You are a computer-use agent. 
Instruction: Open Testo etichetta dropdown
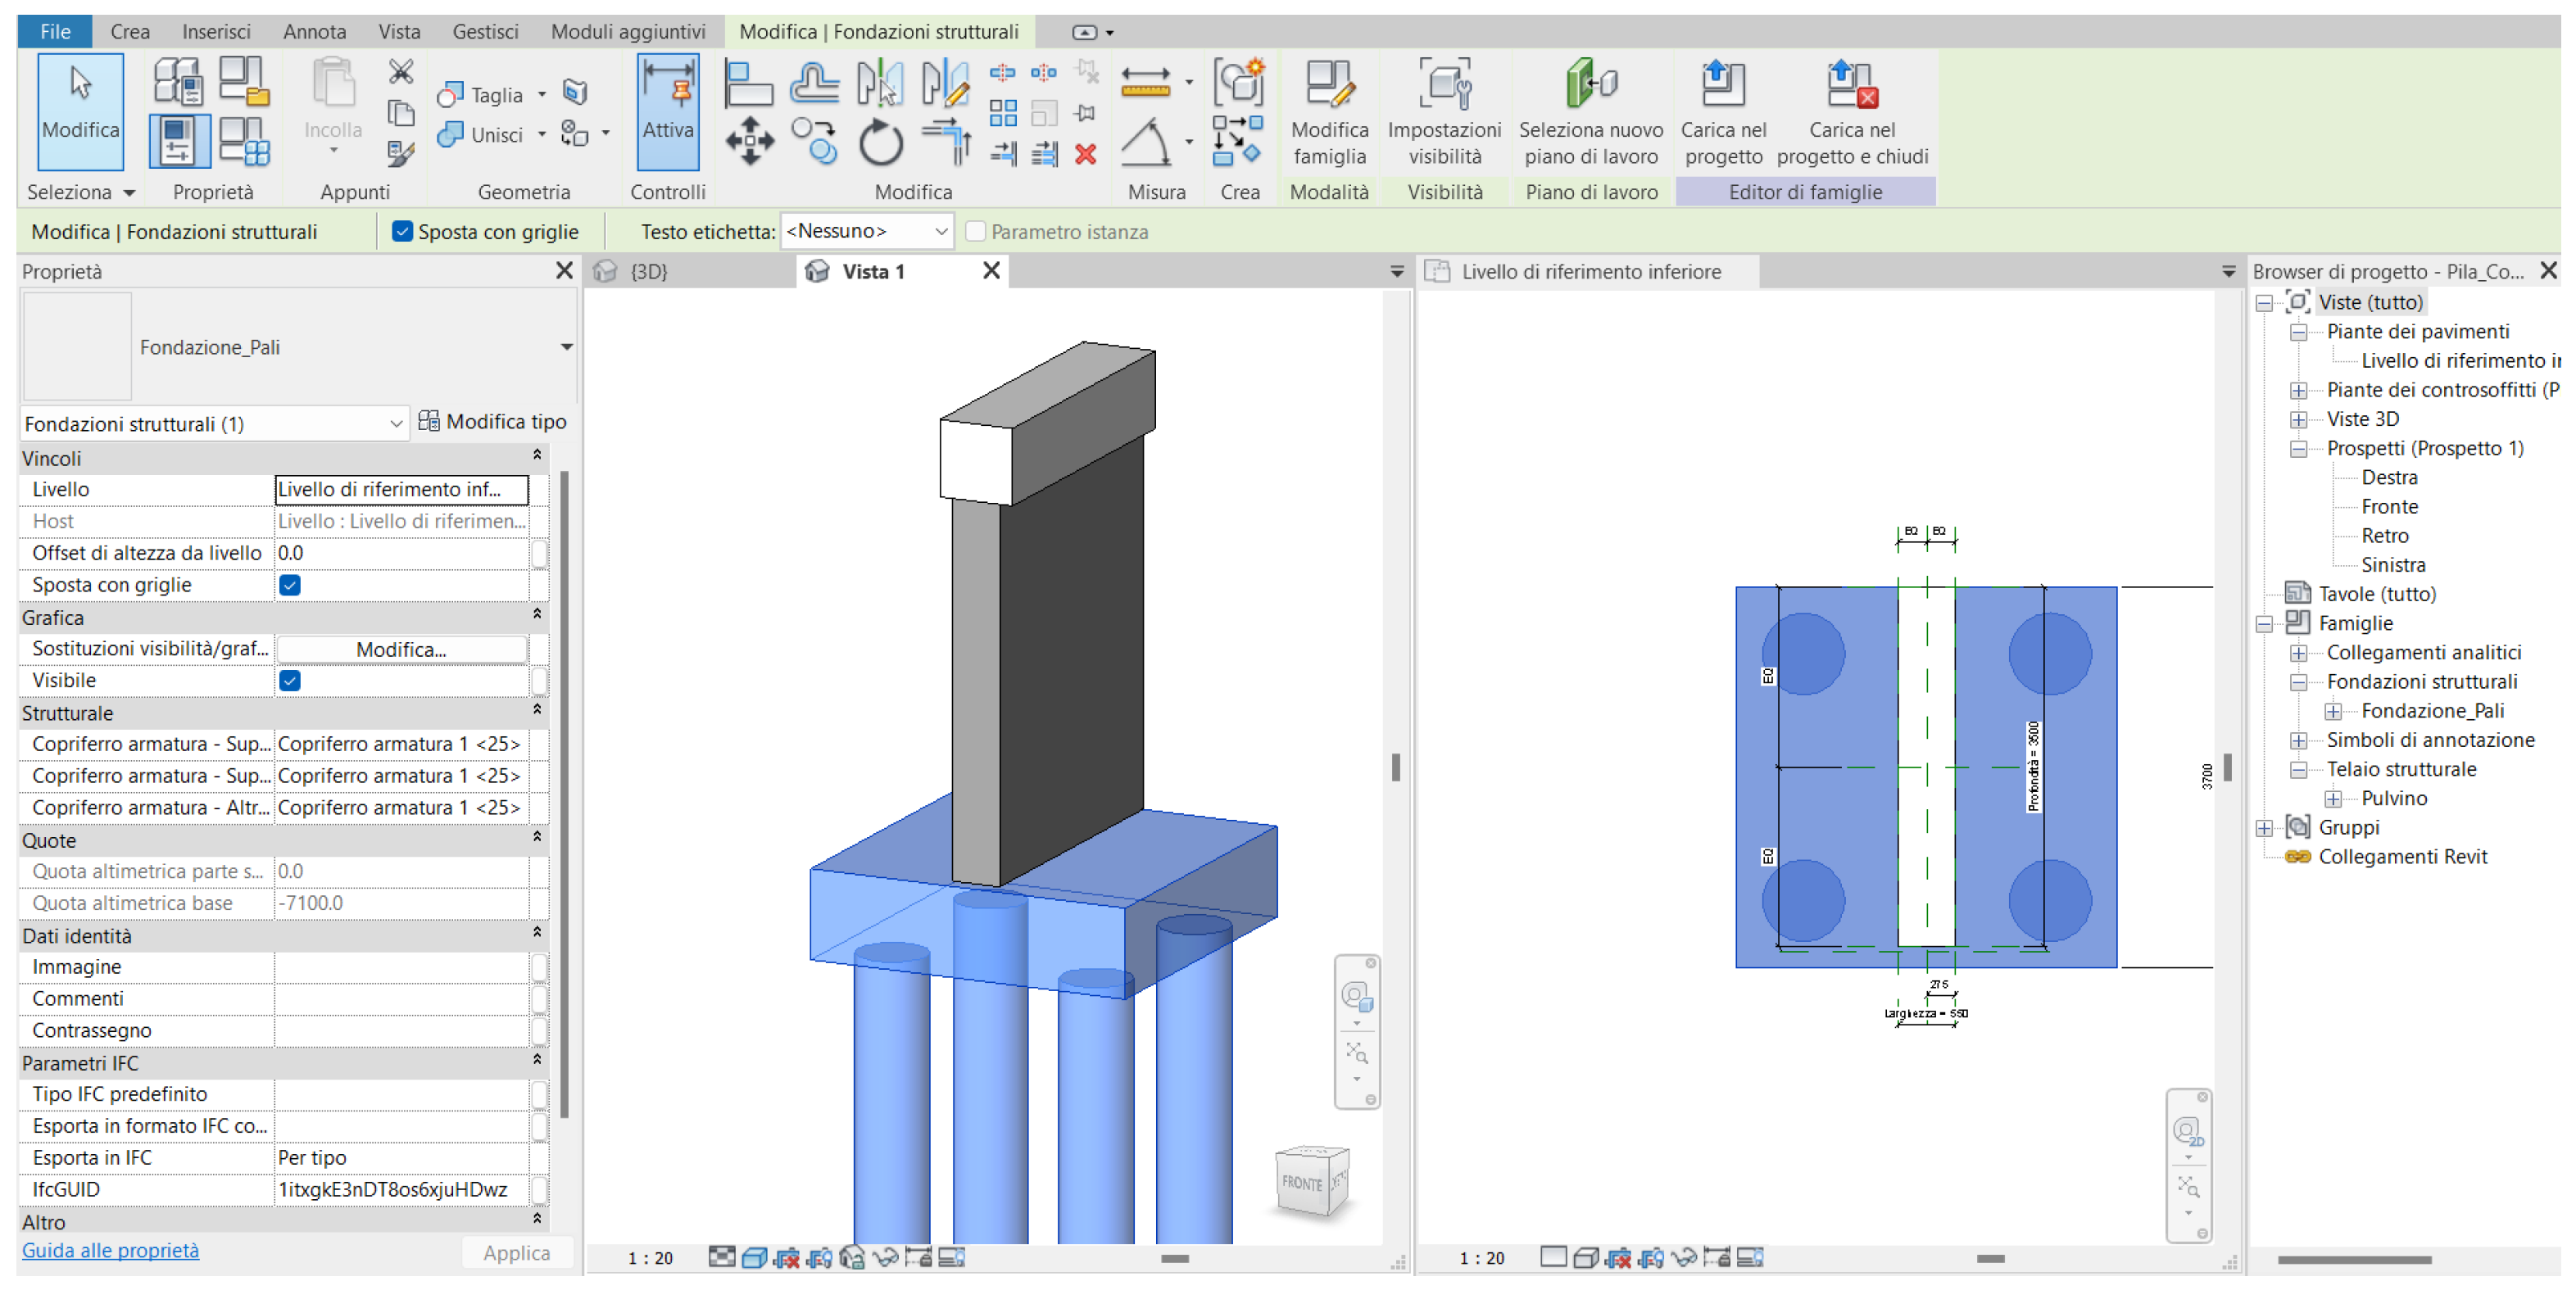point(866,232)
